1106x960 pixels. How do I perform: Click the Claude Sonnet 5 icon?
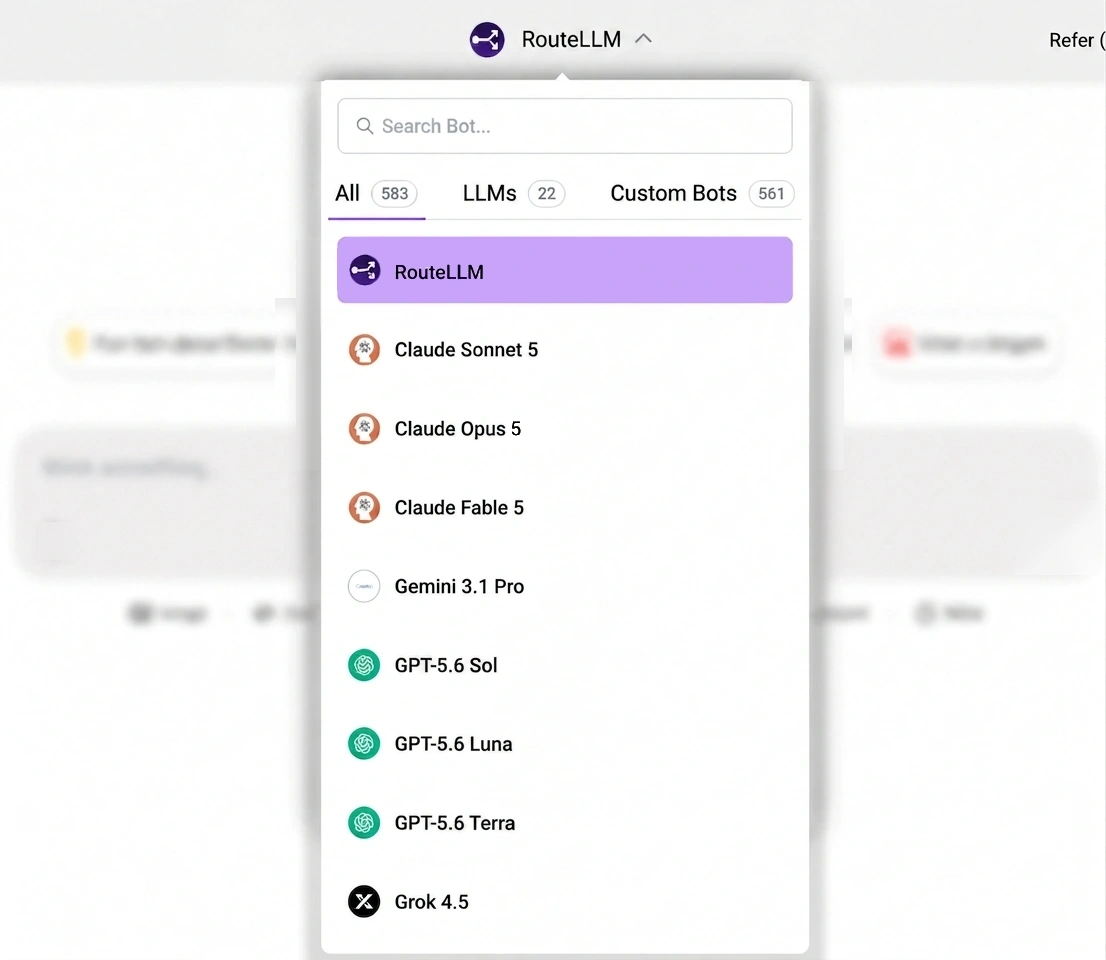(x=364, y=350)
